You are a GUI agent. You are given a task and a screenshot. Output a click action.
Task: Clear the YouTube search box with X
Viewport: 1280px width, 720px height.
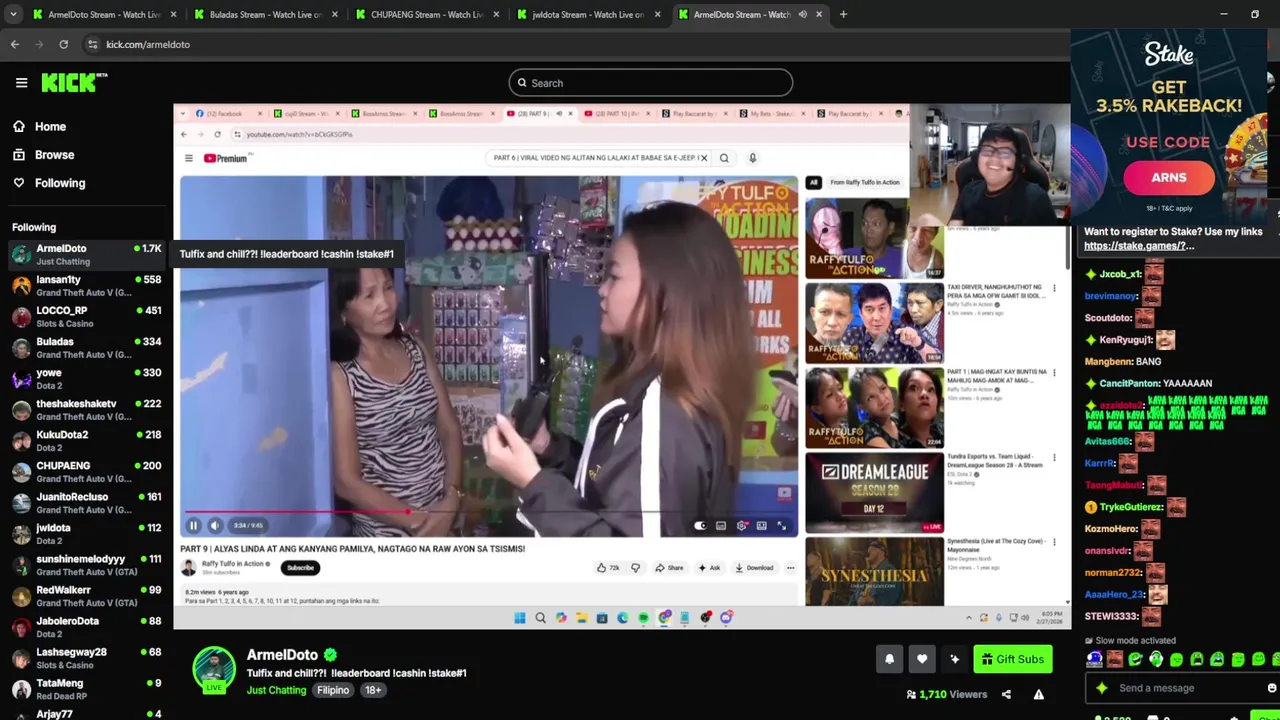[x=704, y=158]
